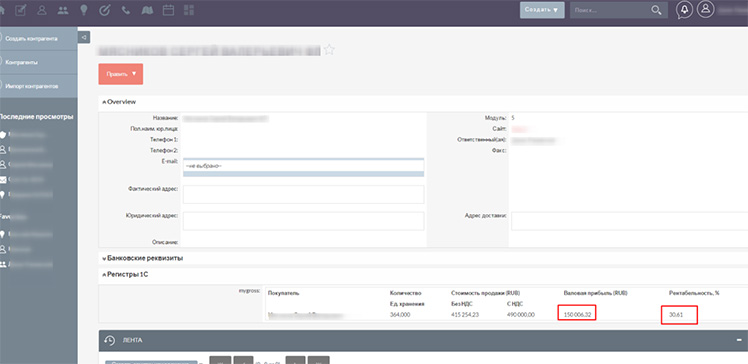
Task: Open the Contacts person icon in top bar
Action: click(42, 10)
